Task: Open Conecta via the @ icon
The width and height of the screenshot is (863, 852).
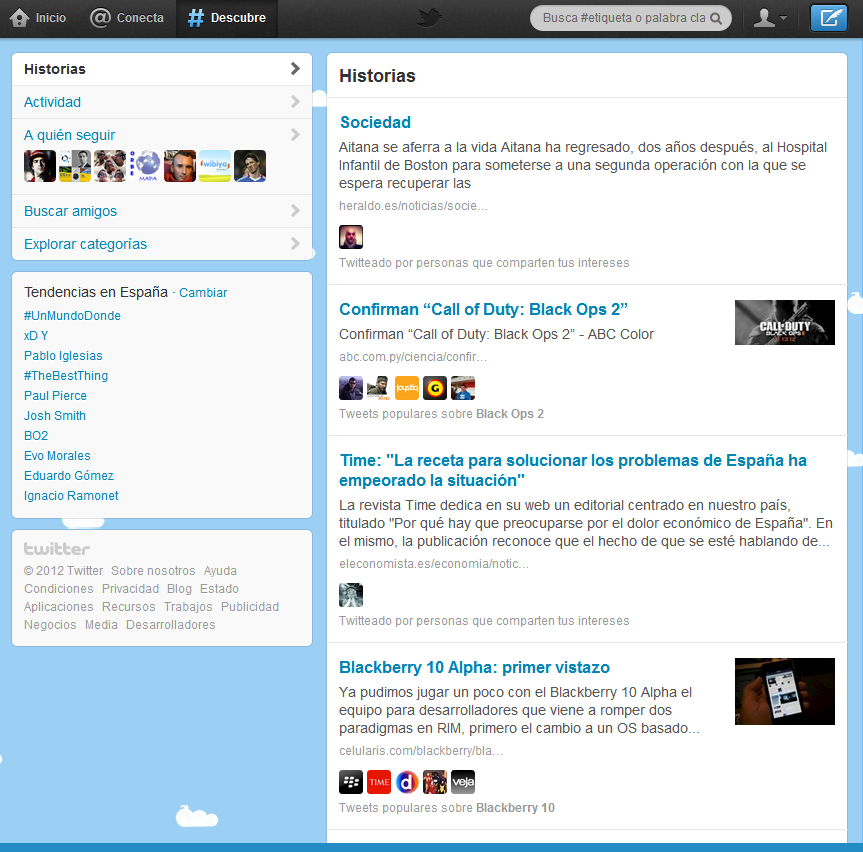Action: (x=101, y=18)
